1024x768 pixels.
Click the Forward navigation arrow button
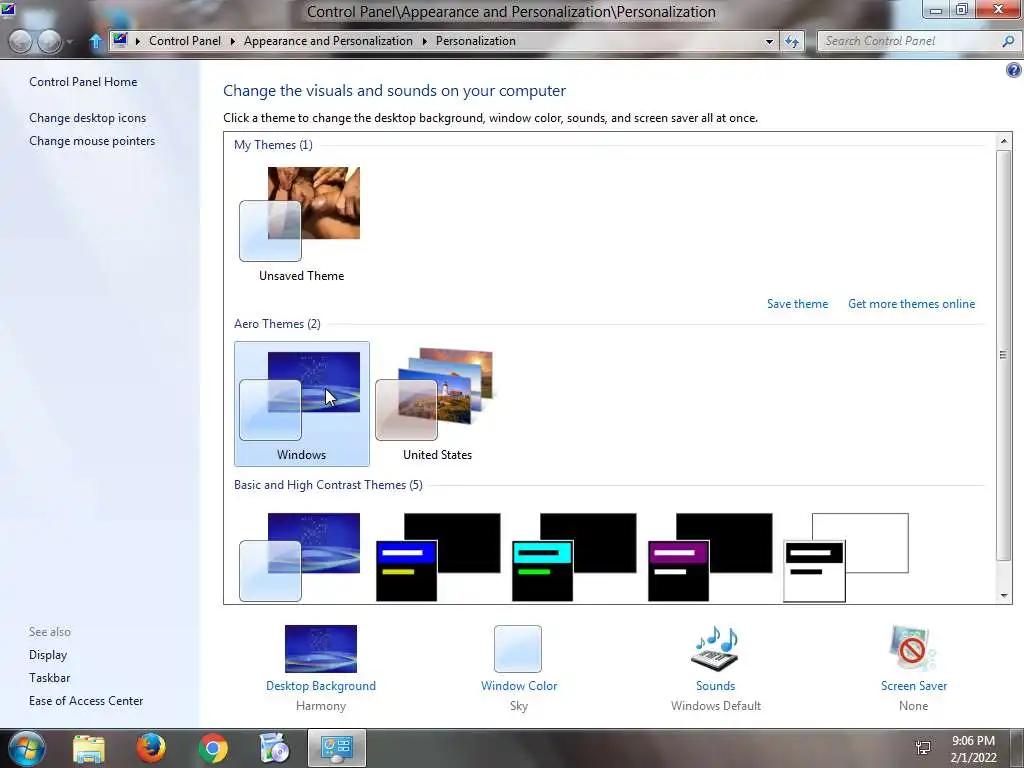click(50, 42)
